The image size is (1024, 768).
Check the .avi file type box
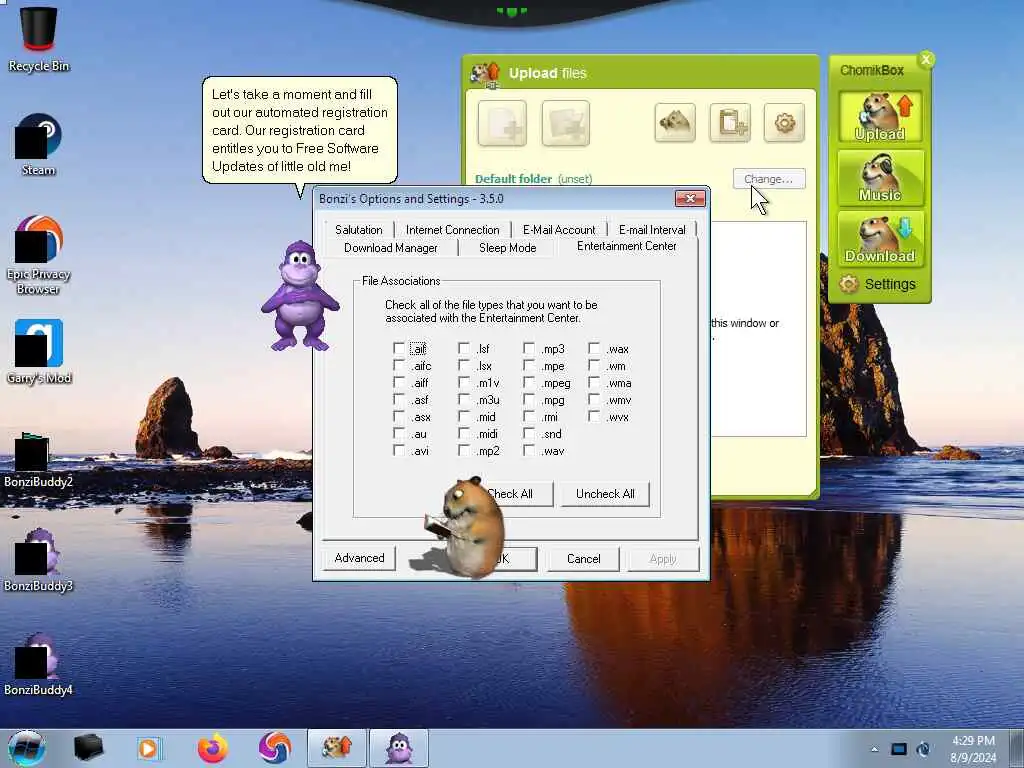point(399,451)
